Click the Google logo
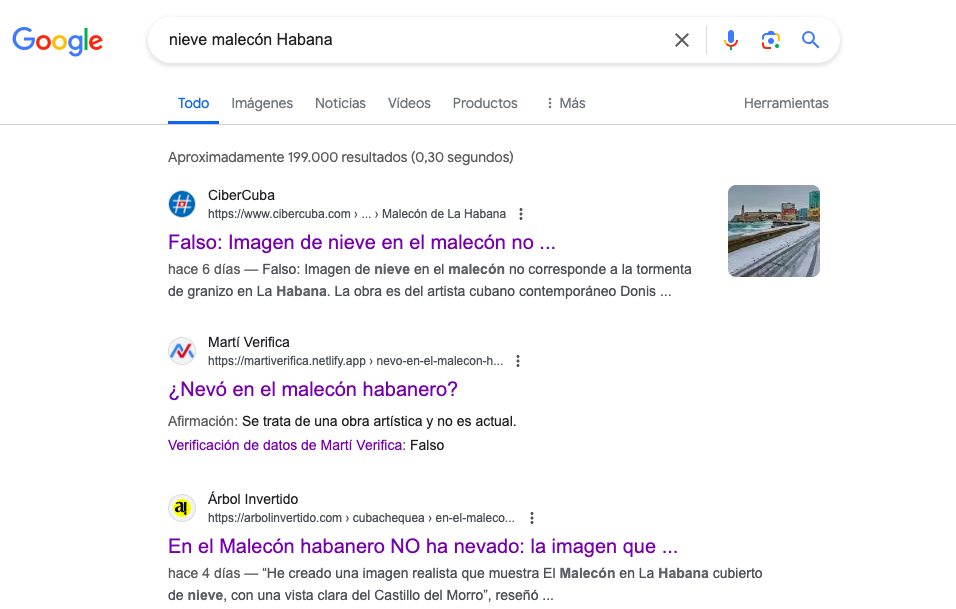956x609 pixels. [57, 40]
